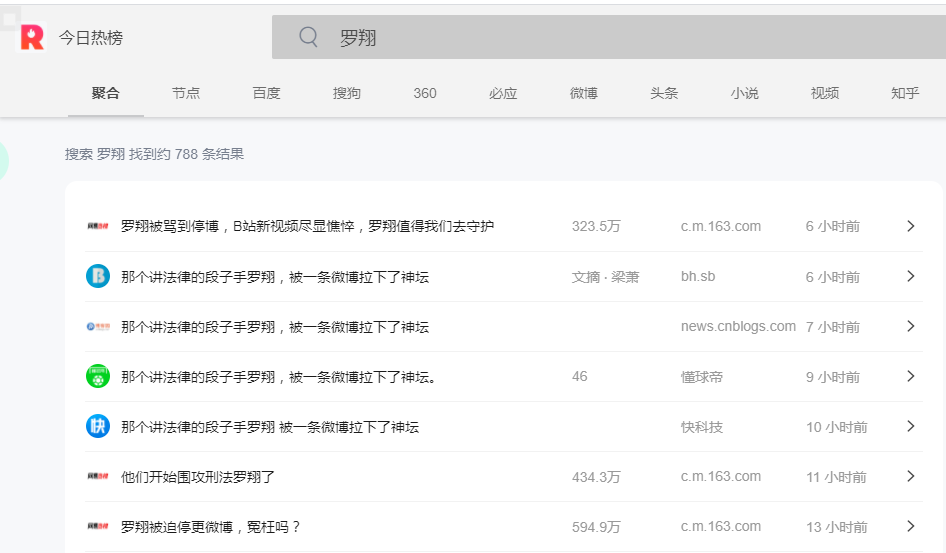Switch to the 百度 tab

pos(266,93)
